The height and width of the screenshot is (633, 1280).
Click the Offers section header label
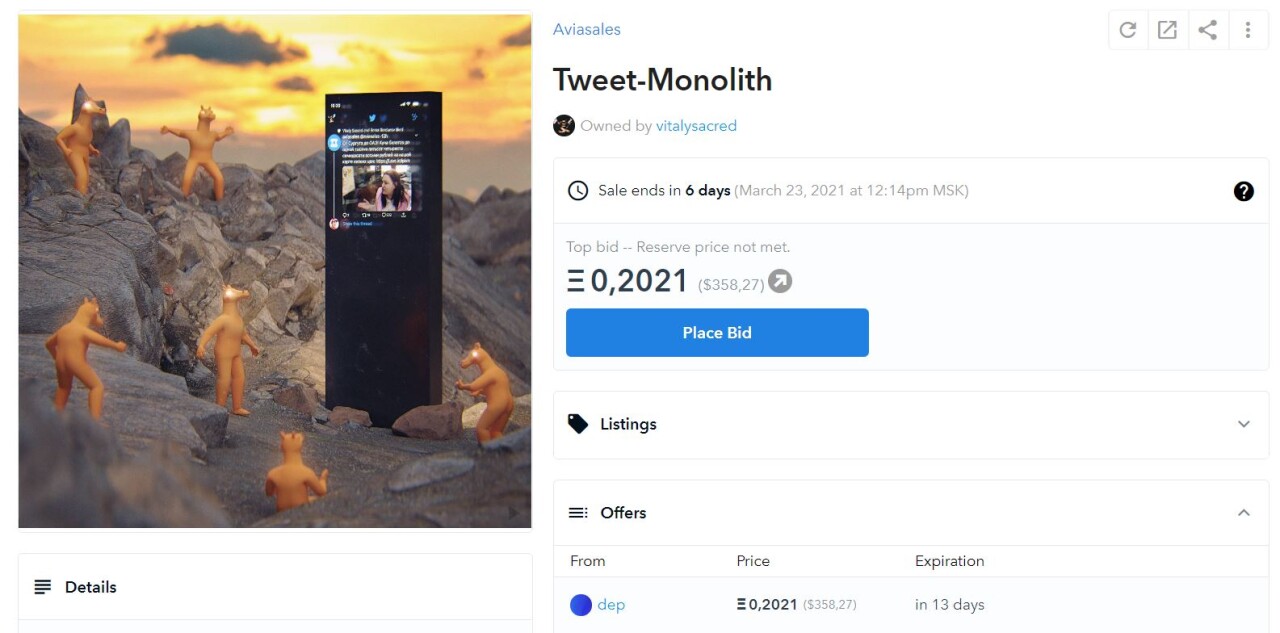(623, 513)
